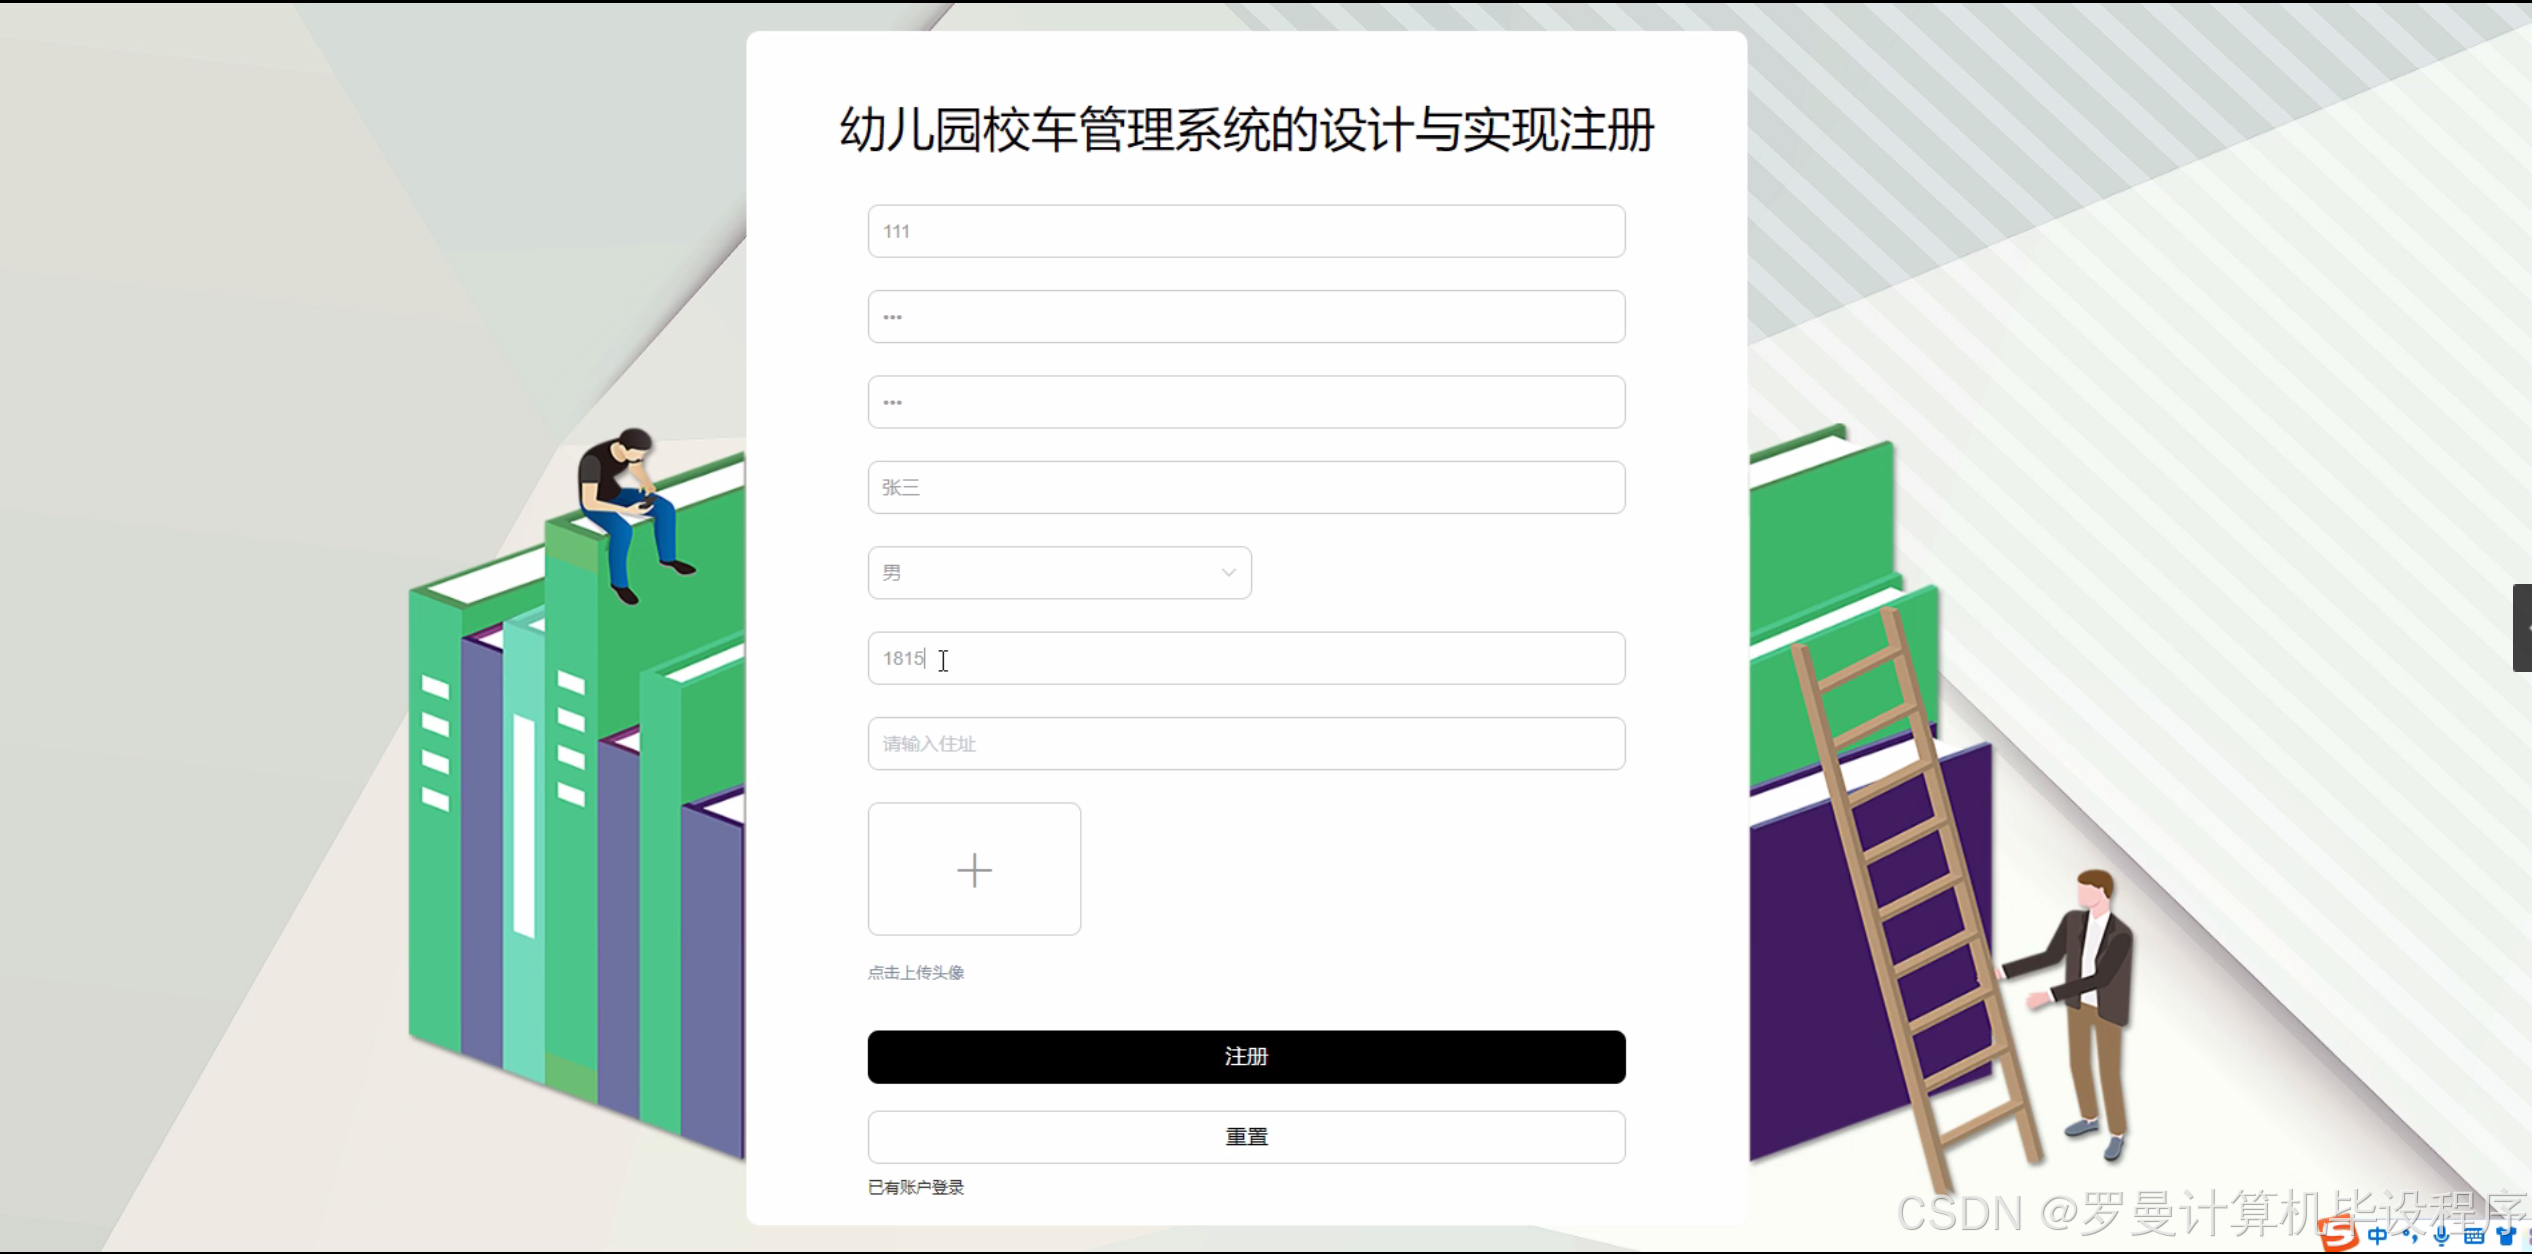The width and height of the screenshot is (2532, 1254).
Task: Click the black 注册 register button
Action: coord(1246,1057)
